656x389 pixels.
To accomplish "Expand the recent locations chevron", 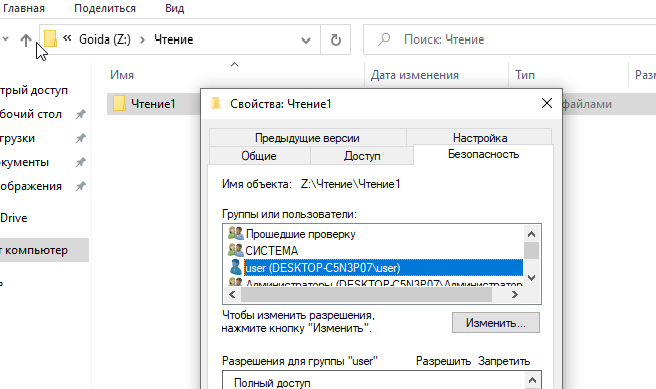I will click(x=5, y=39).
